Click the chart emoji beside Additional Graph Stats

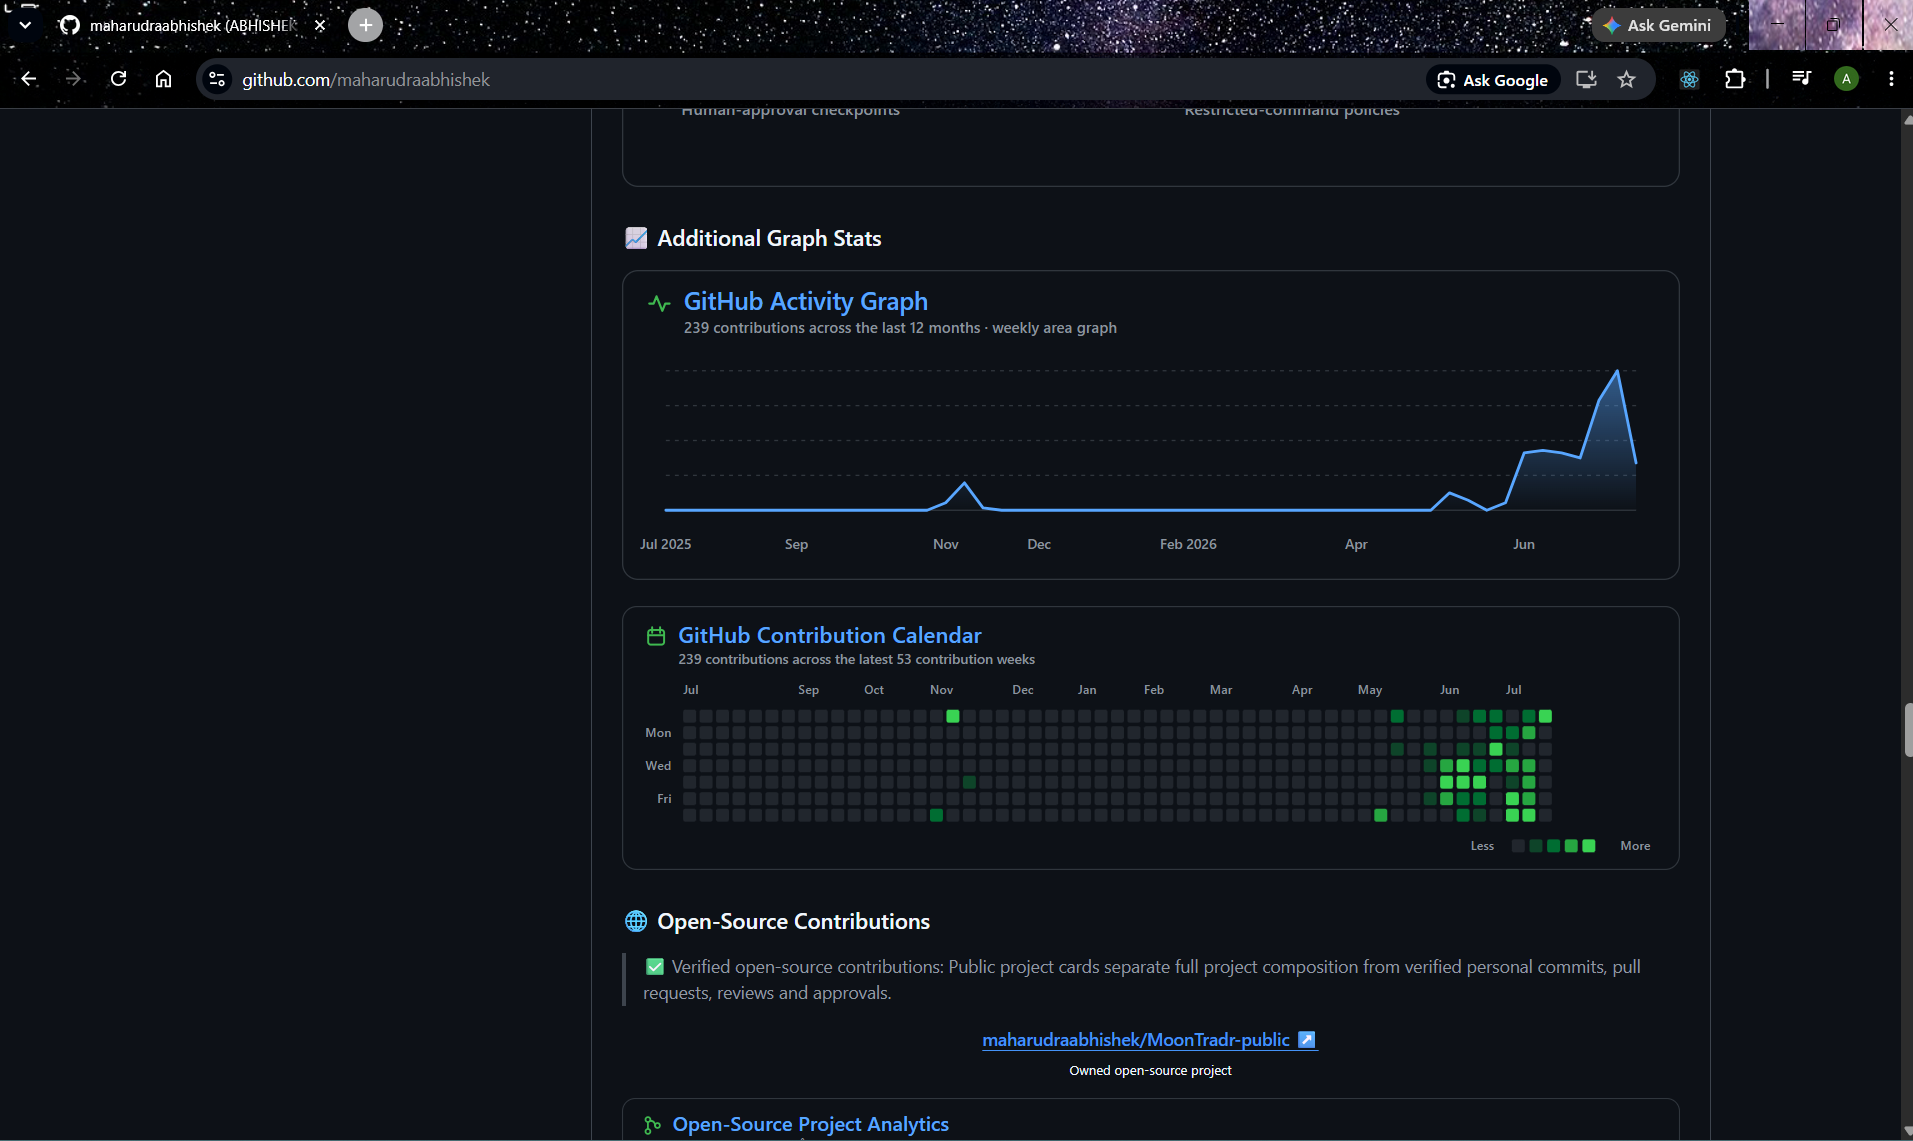[x=636, y=238]
